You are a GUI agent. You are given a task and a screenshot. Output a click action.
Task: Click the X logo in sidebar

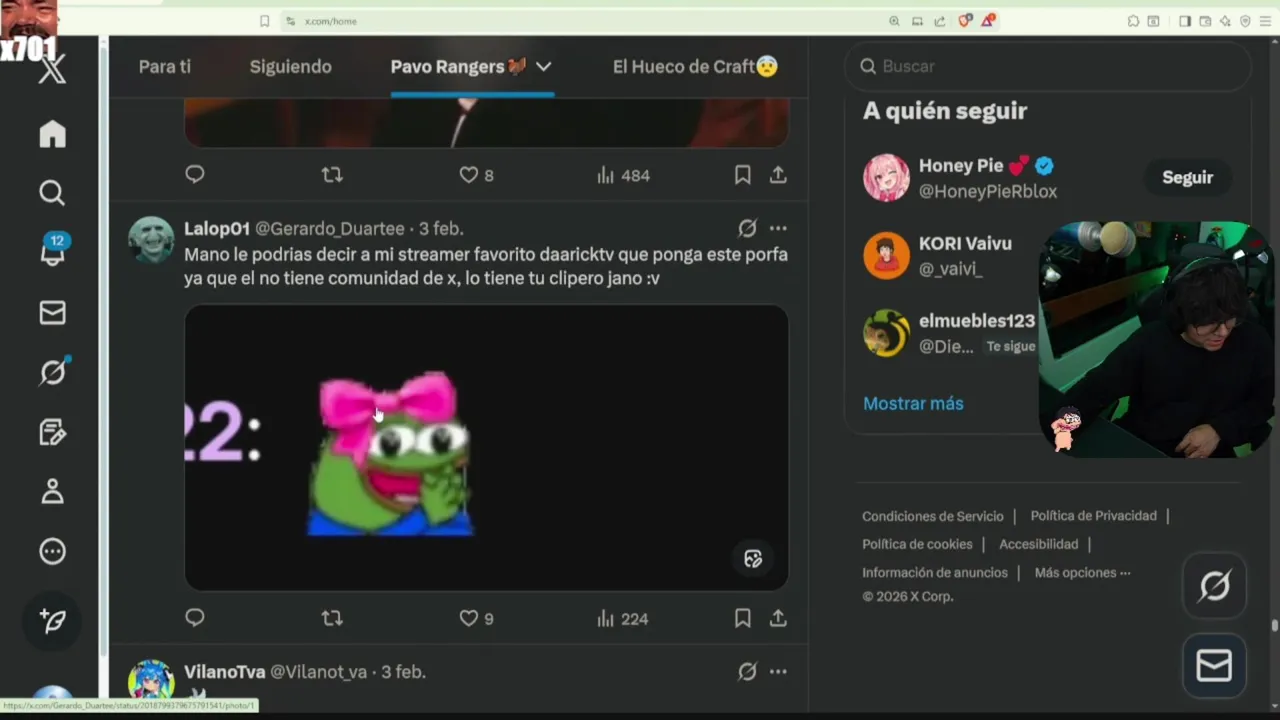click(52, 70)
